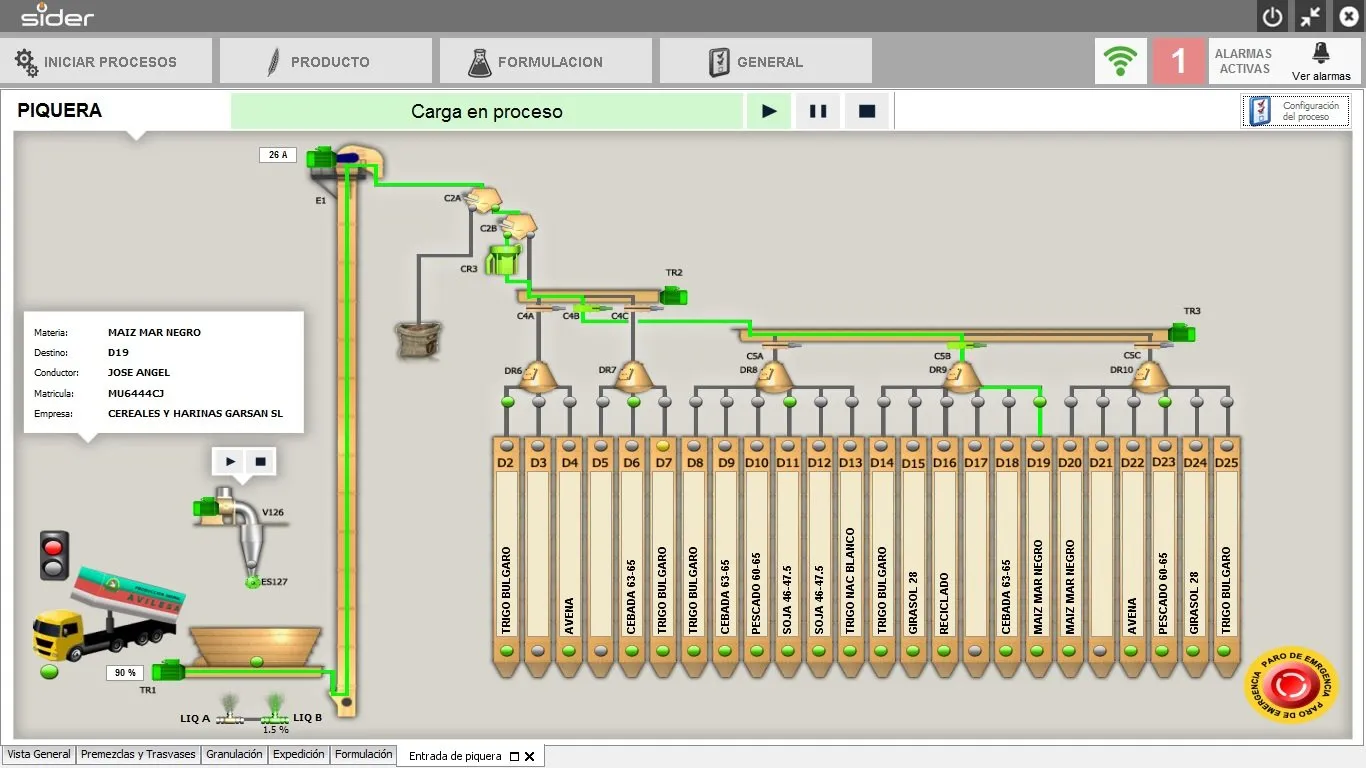
Task: Stop the Carga en proceso load
Action: tap(867, 111)
